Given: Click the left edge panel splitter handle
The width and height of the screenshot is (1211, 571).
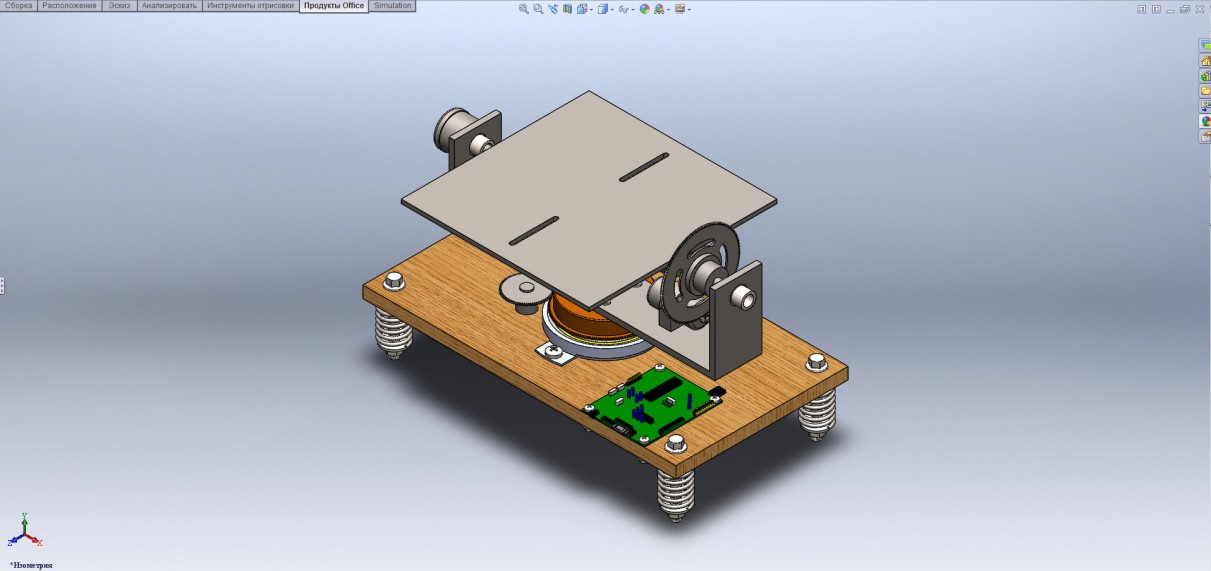Looking at the screenshot, I should (2, 285).
